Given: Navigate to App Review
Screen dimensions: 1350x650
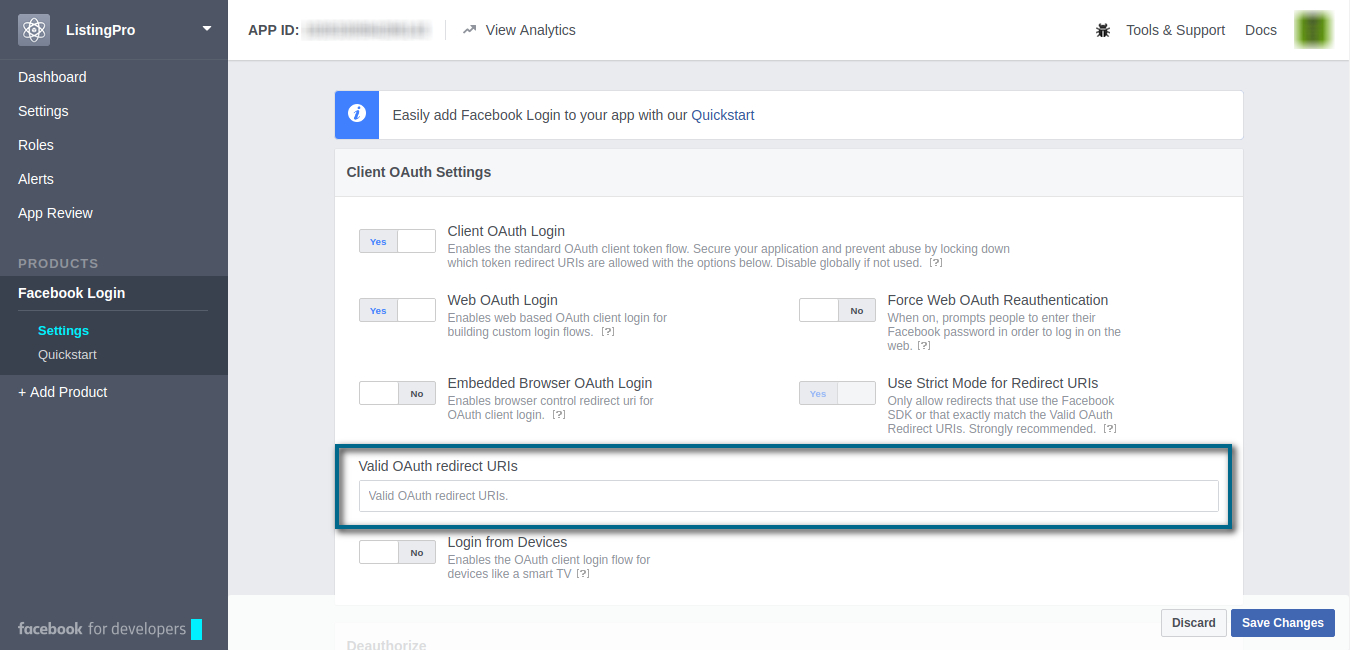Looking at the screenshot, I should (x=55, y=213).
